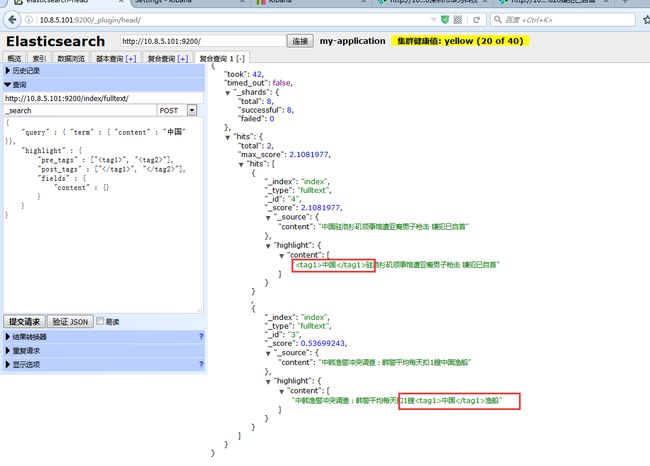Collapse "highlight" of the id 4 hit
The image size is (650, 466).
(268, 246)
